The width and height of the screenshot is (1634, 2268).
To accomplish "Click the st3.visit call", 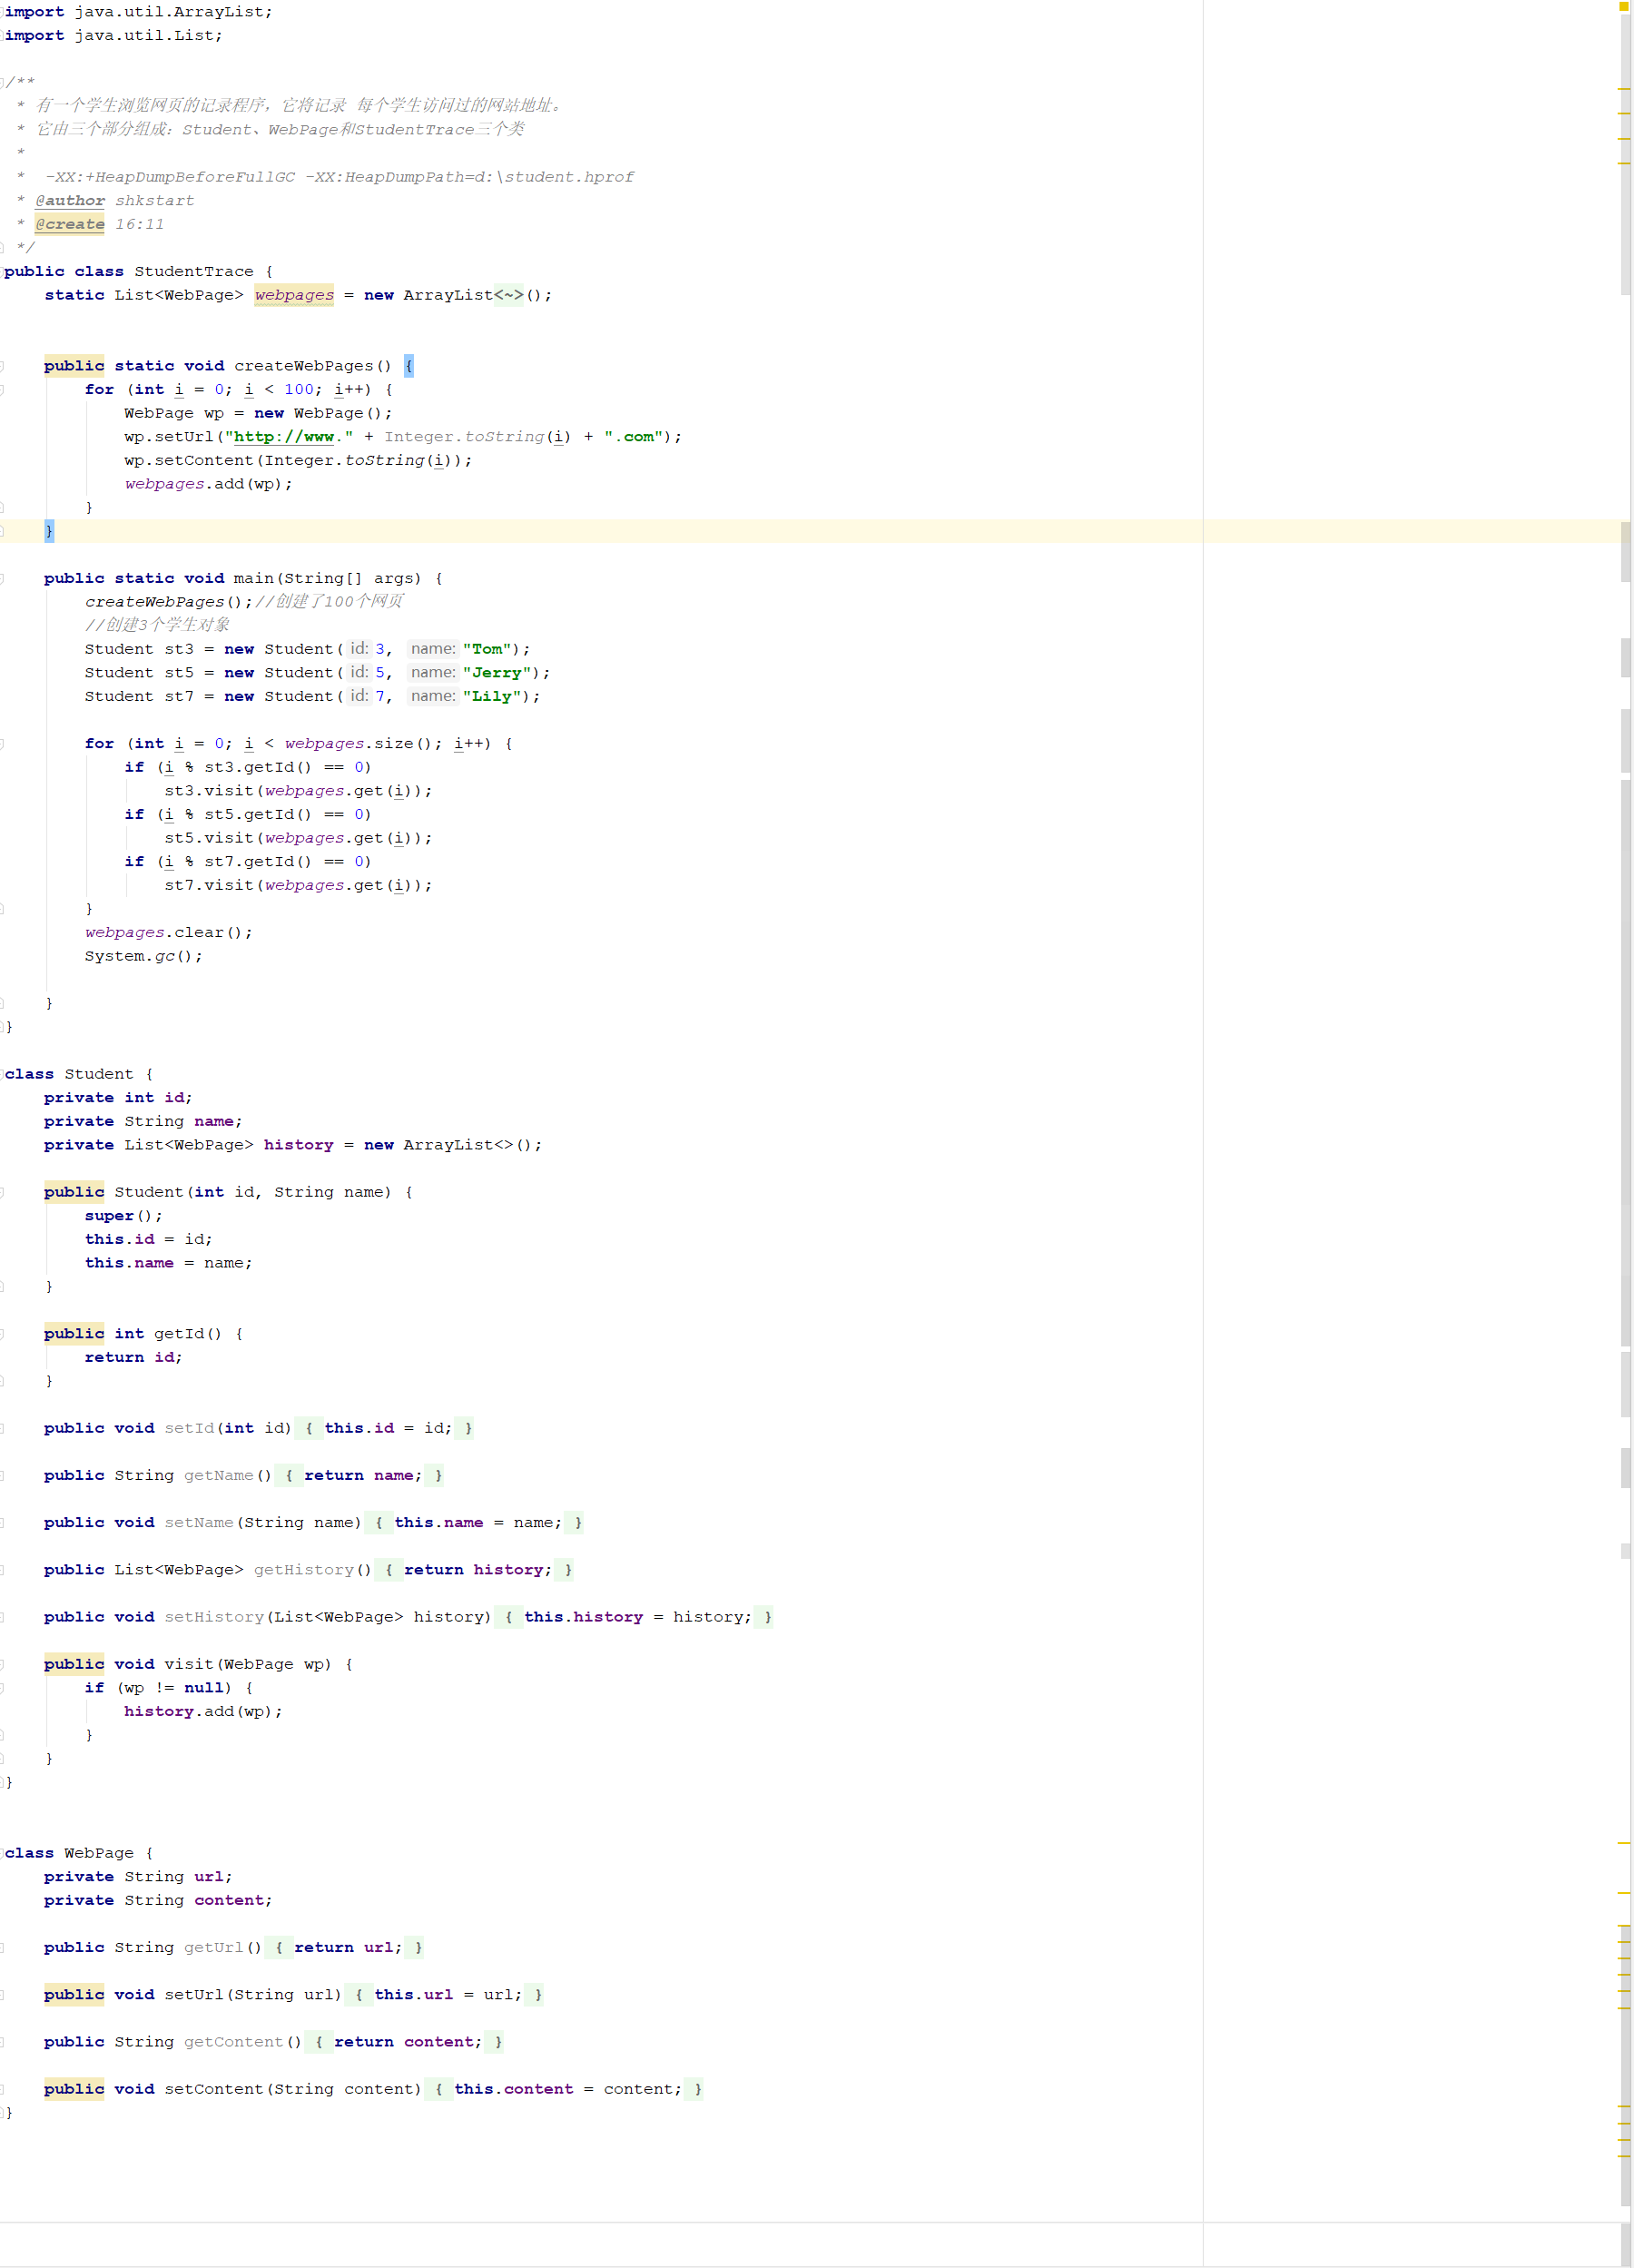I will 298,790.
